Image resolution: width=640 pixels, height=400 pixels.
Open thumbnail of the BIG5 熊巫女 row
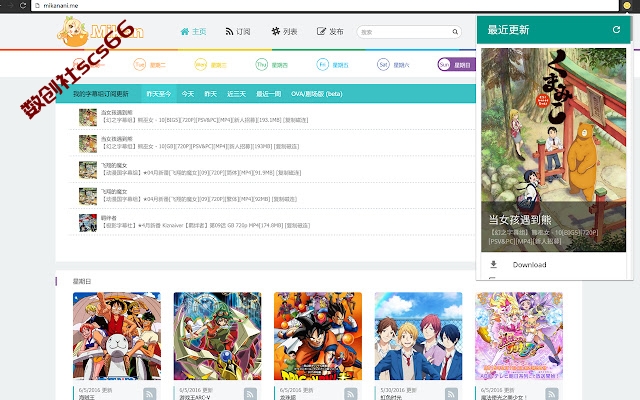pyautogui.click(x=88, y=117)
